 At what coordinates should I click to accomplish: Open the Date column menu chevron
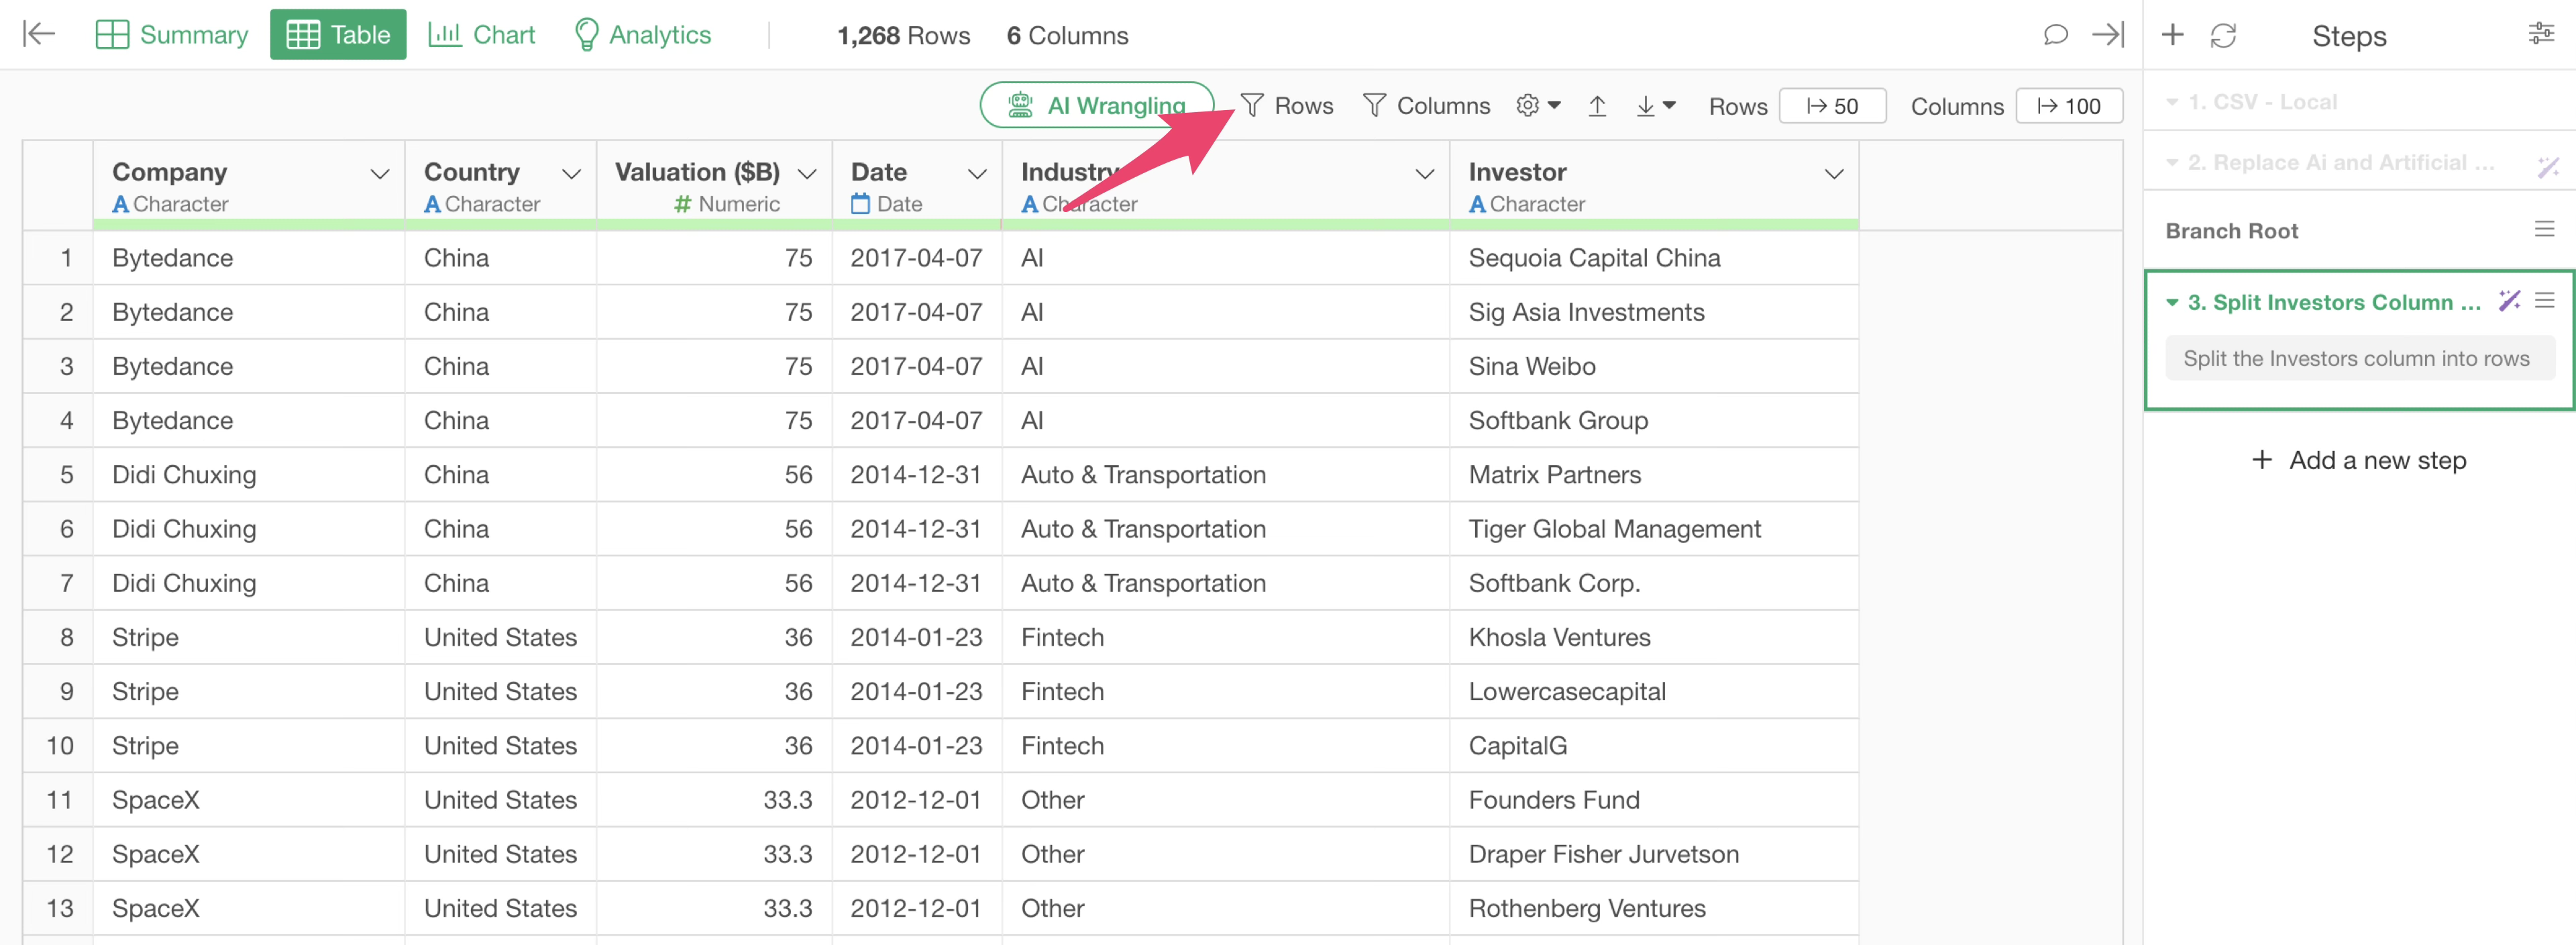coord(977,174)
